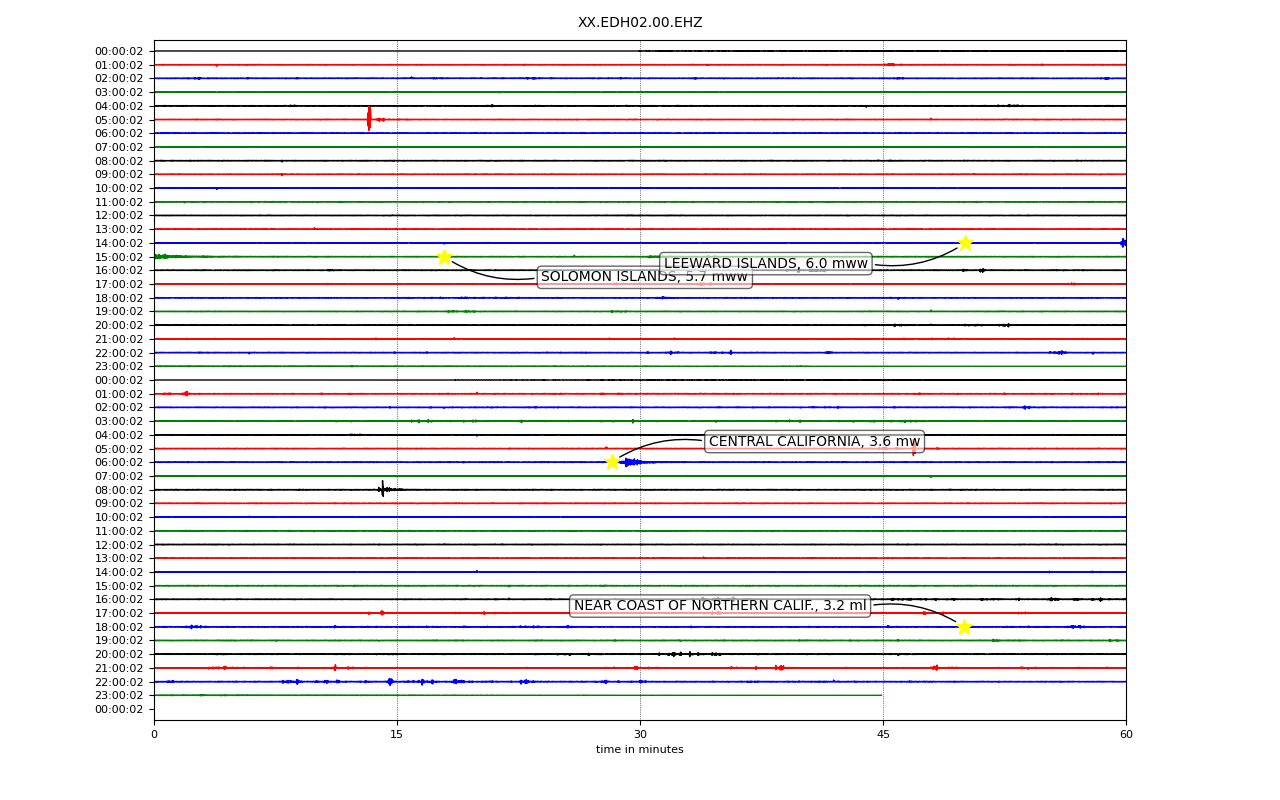Click the 'time in minutes' axis label

[x=640, y=750]
